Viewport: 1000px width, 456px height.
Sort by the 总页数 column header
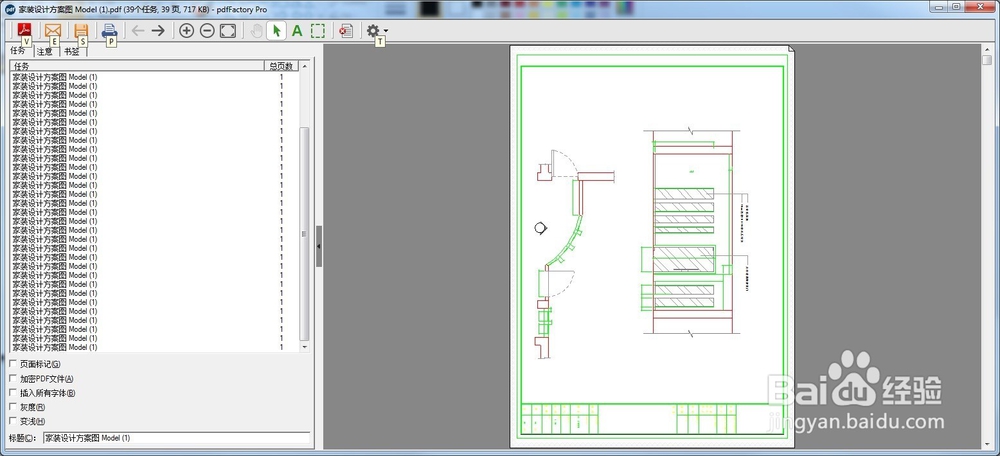(x=281, y=66)
